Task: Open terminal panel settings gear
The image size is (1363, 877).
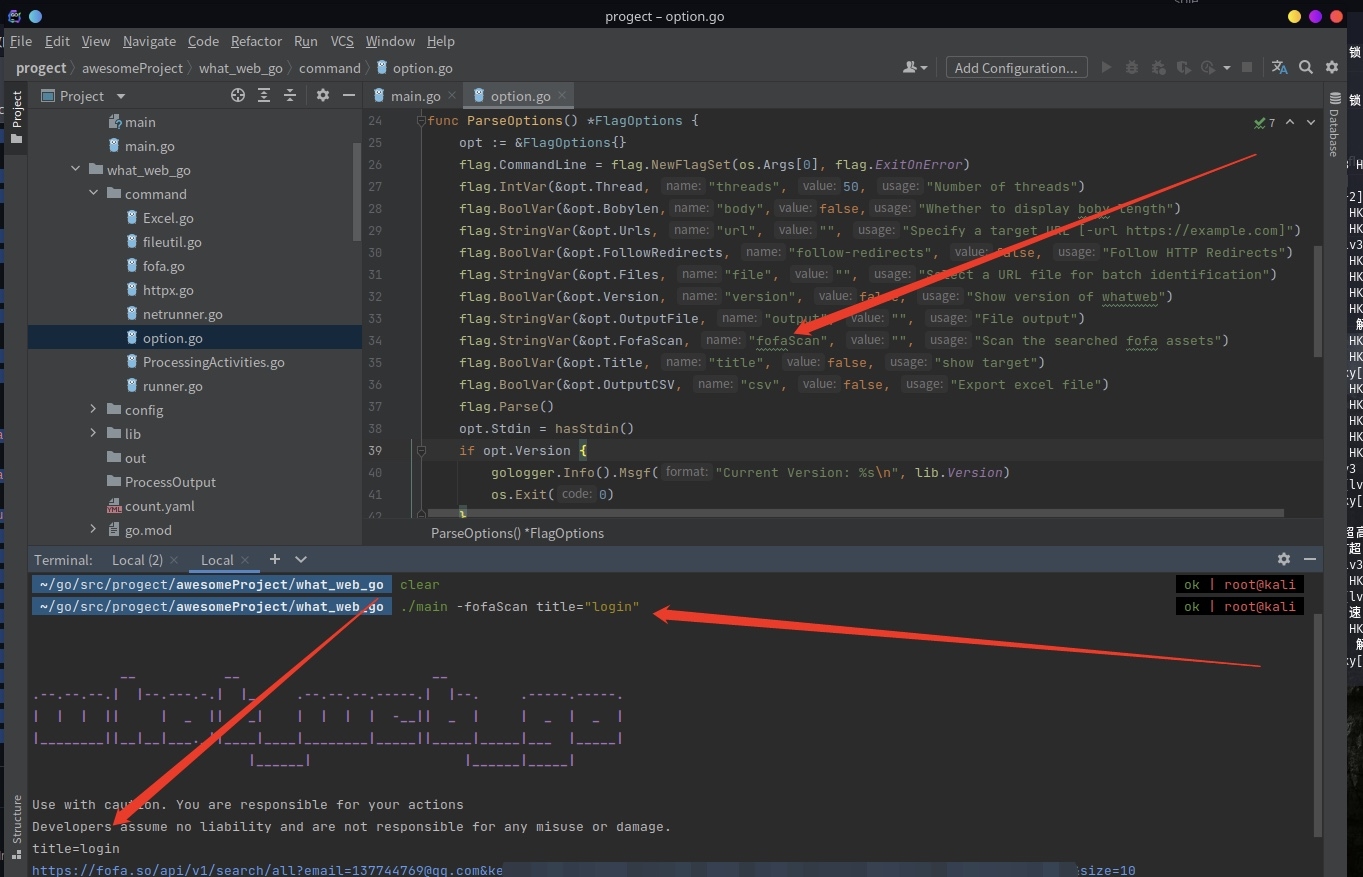Action: point(1284,559)
